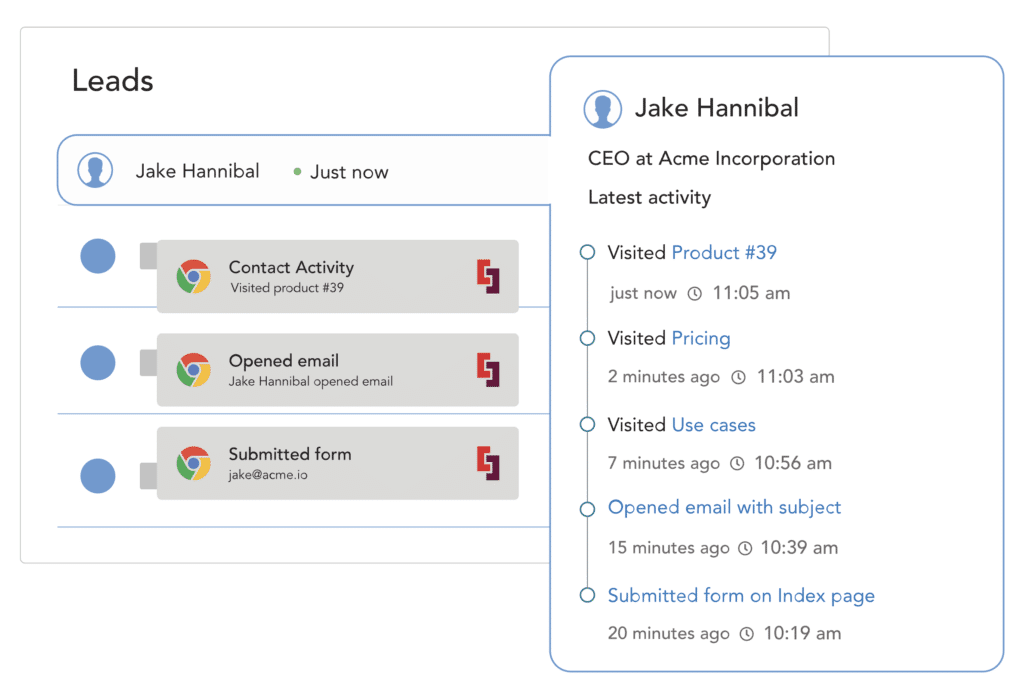Click Jake Hannibal's avatar in Leads row
The image size is (1024, 694).
pos(95,171)
